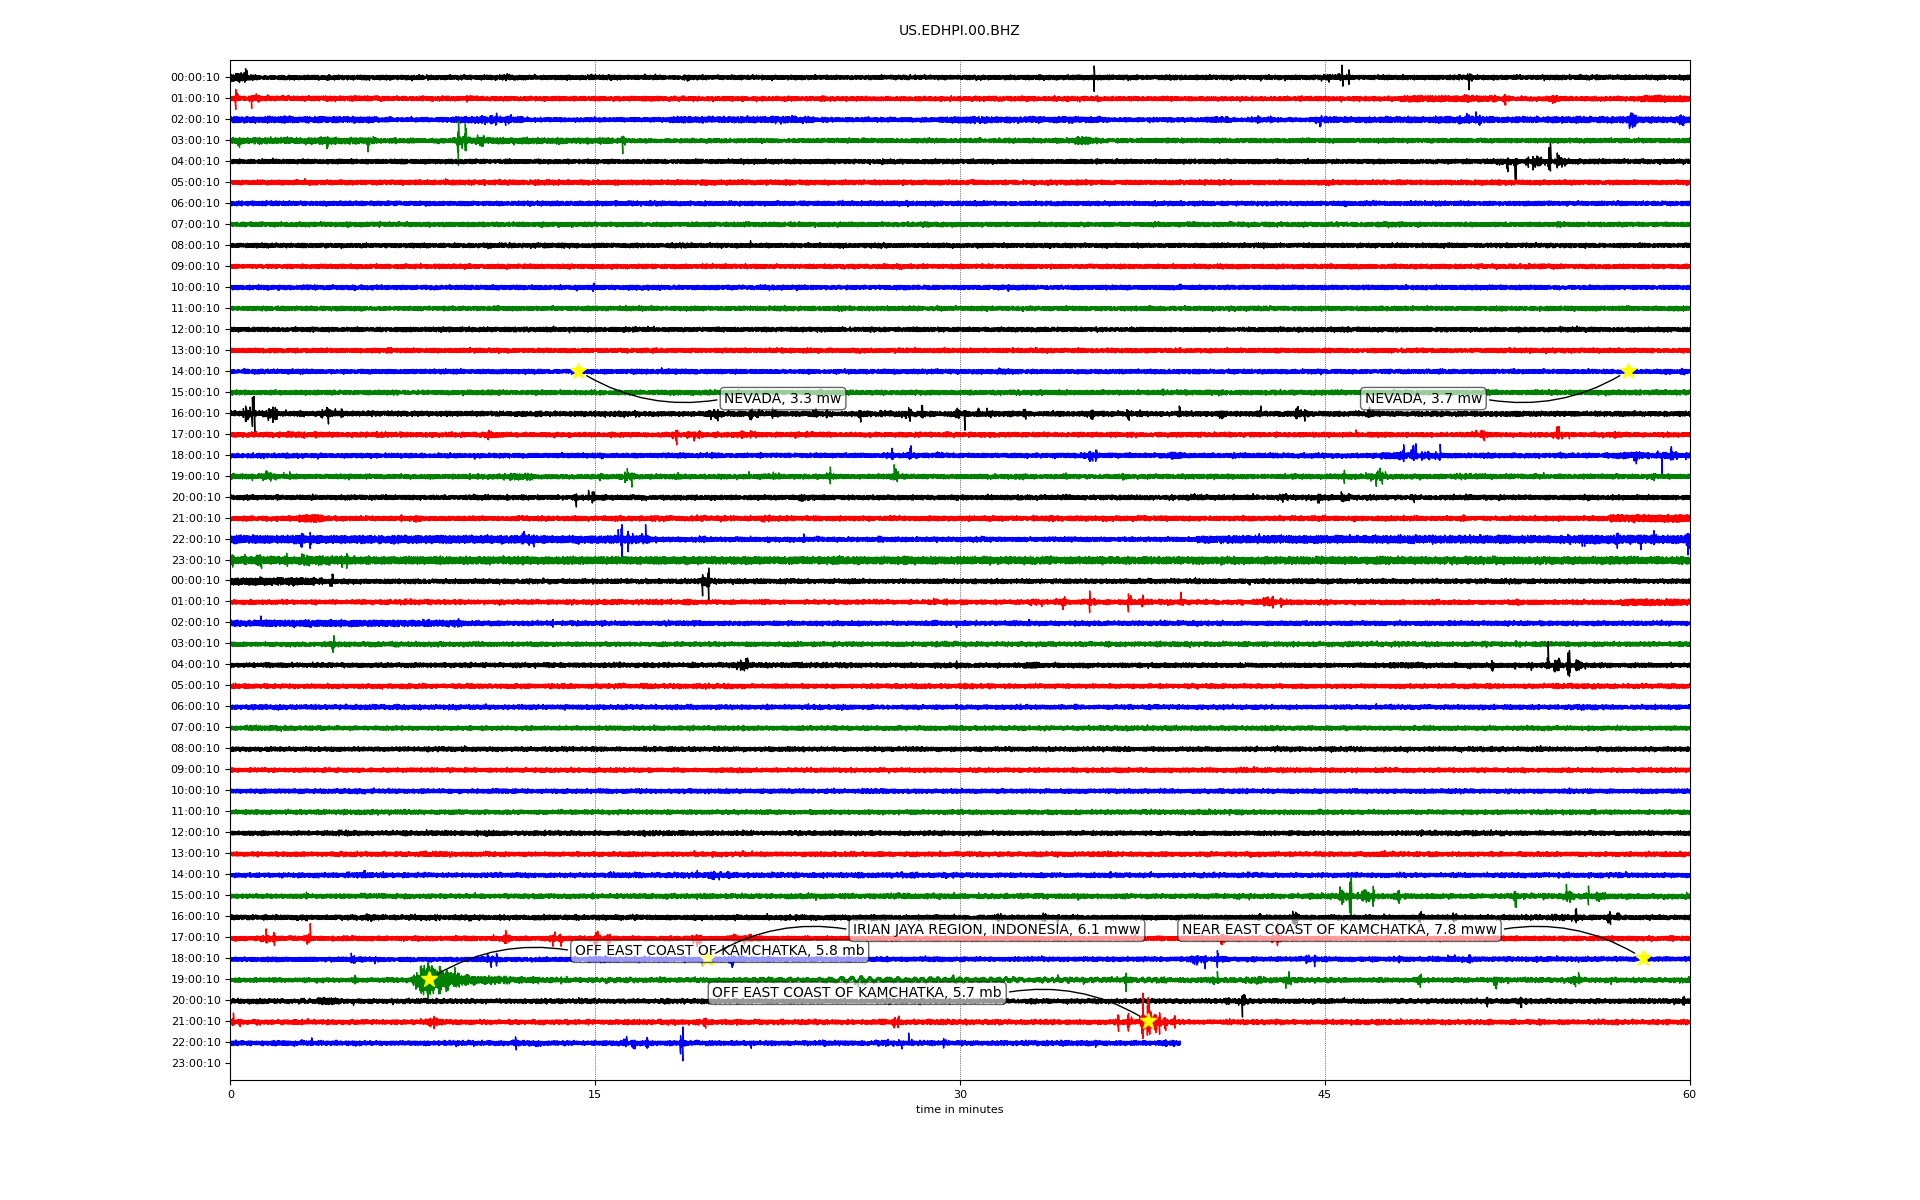Click the NEVADA, 3.7 mw annotation label
Screen dimensions: 1920x1200
tap(1423, 399)
